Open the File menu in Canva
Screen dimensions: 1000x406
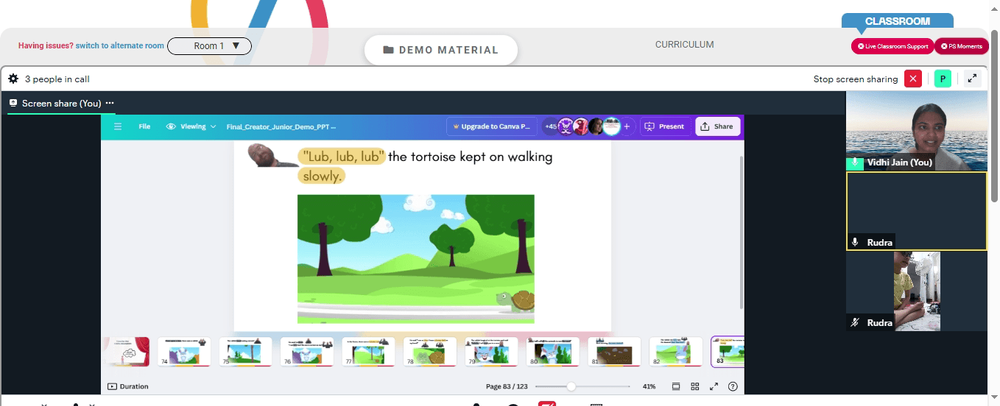coord(145,126)
